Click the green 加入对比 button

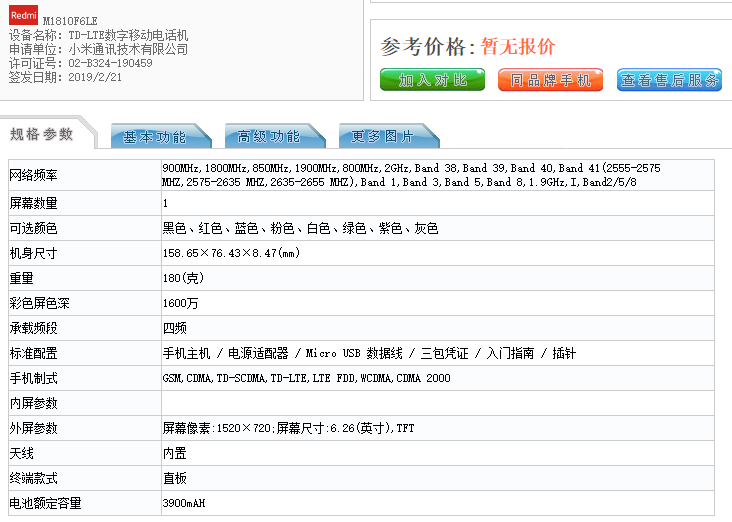[x=432, y=80]
